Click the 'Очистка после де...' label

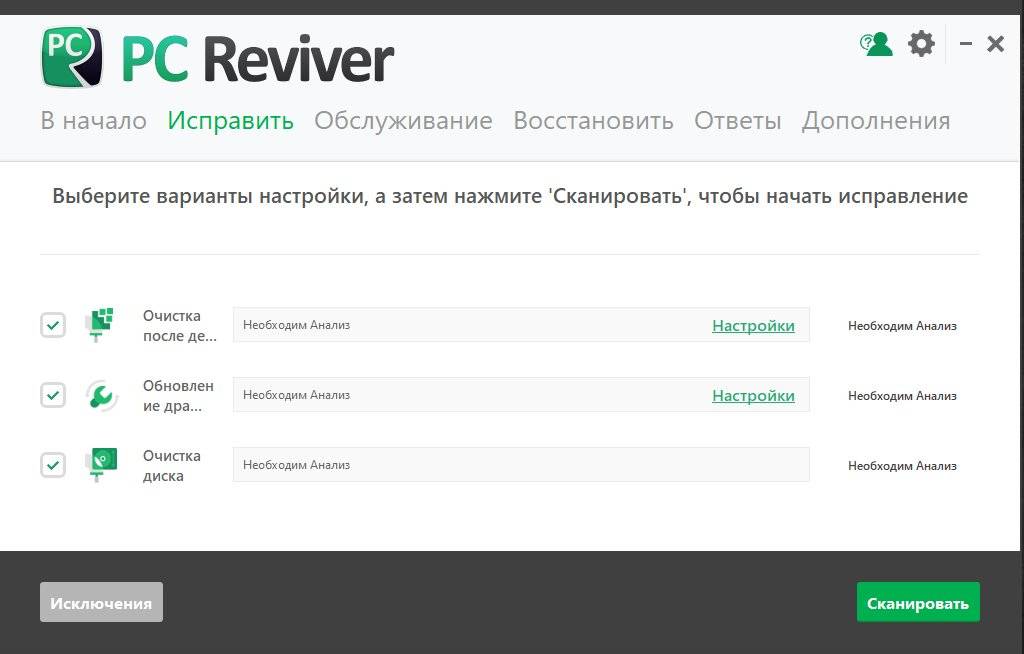tap(180, 325)
